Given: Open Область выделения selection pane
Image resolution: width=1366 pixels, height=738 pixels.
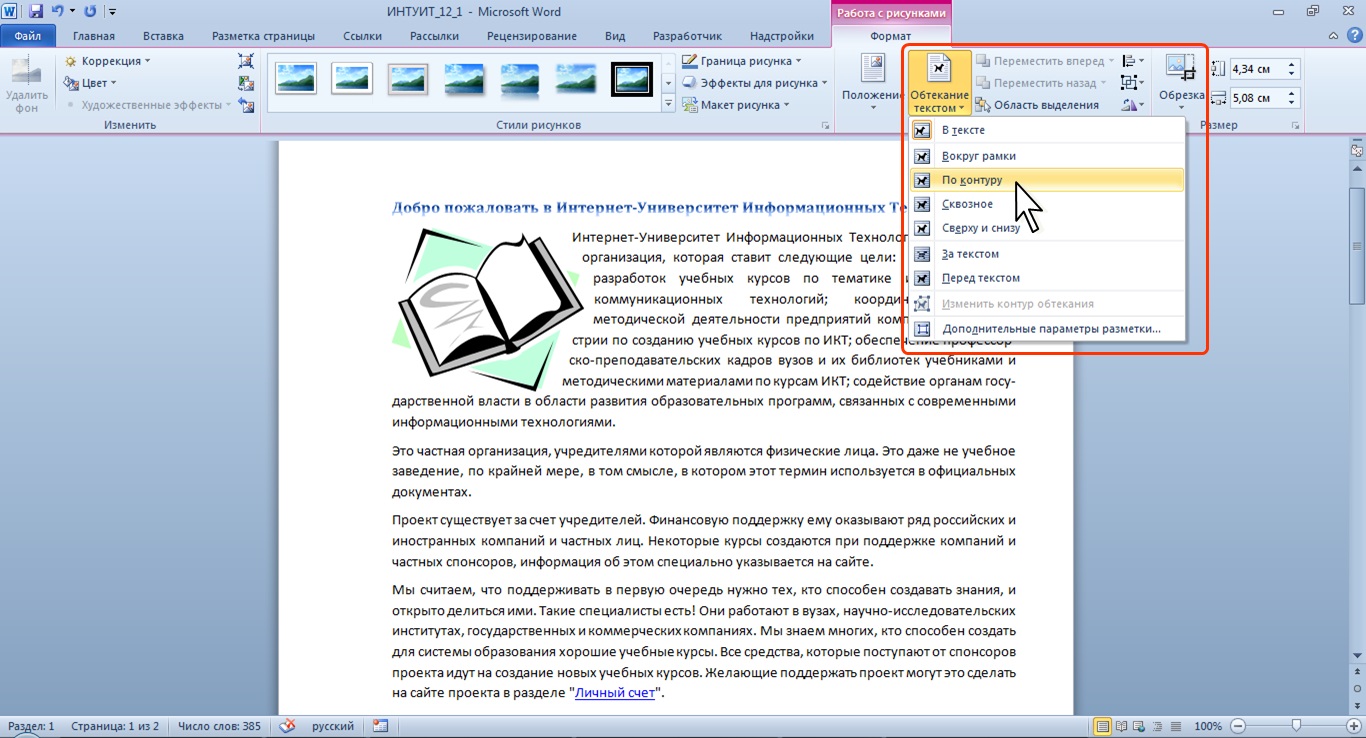Looking at the screenshot, I should click(1037, 105).
